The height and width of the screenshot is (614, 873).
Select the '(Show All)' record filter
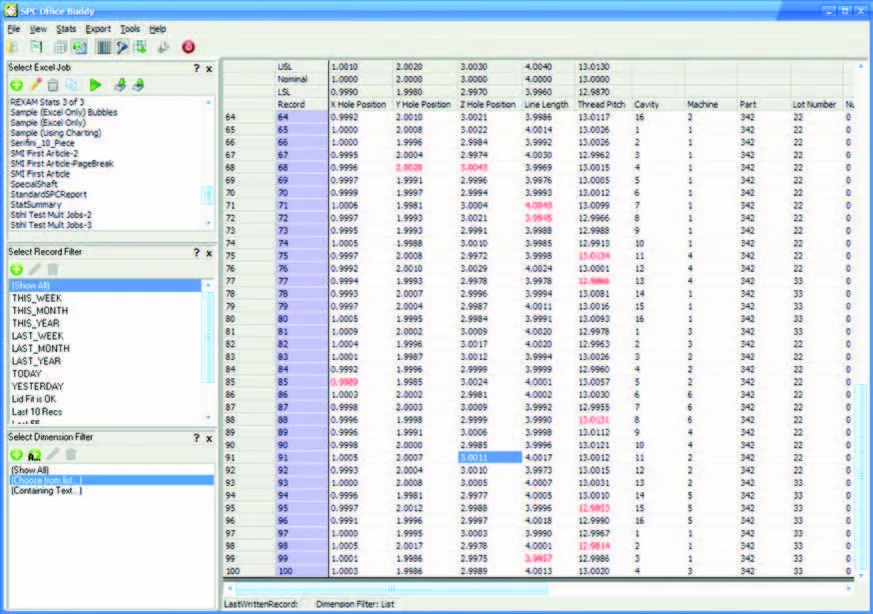click(x=105, y=286)
